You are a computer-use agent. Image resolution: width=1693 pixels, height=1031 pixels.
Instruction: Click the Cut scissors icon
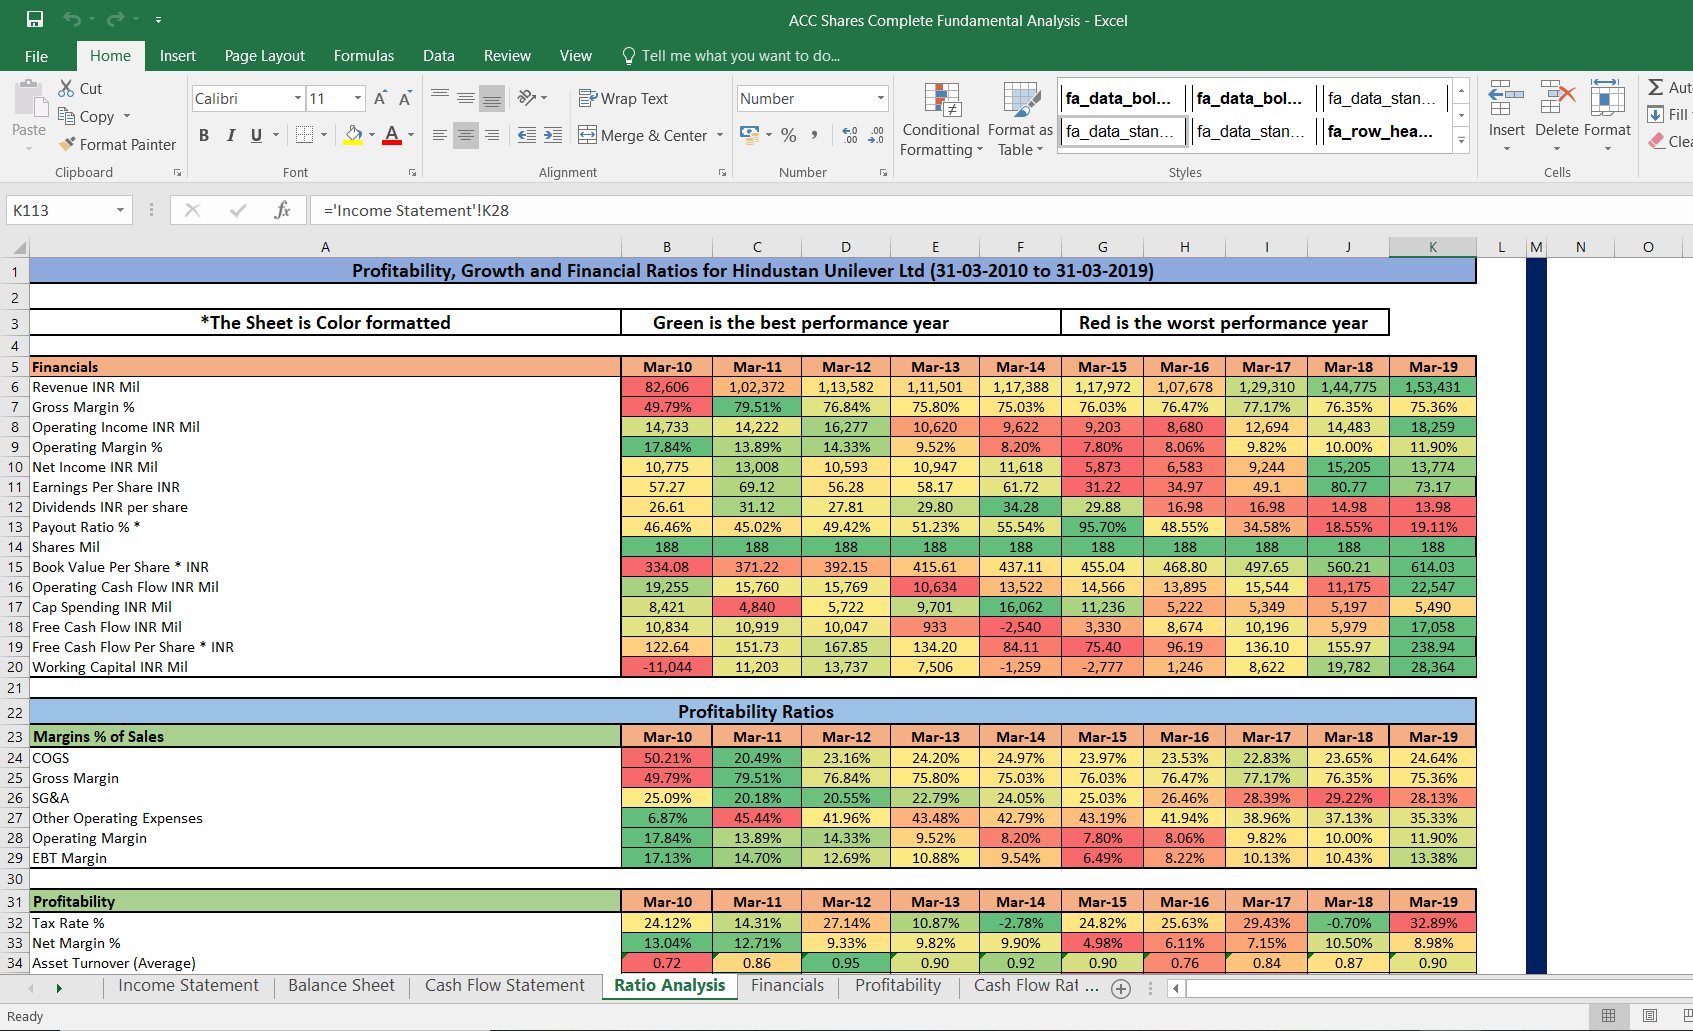pos(66,88)
